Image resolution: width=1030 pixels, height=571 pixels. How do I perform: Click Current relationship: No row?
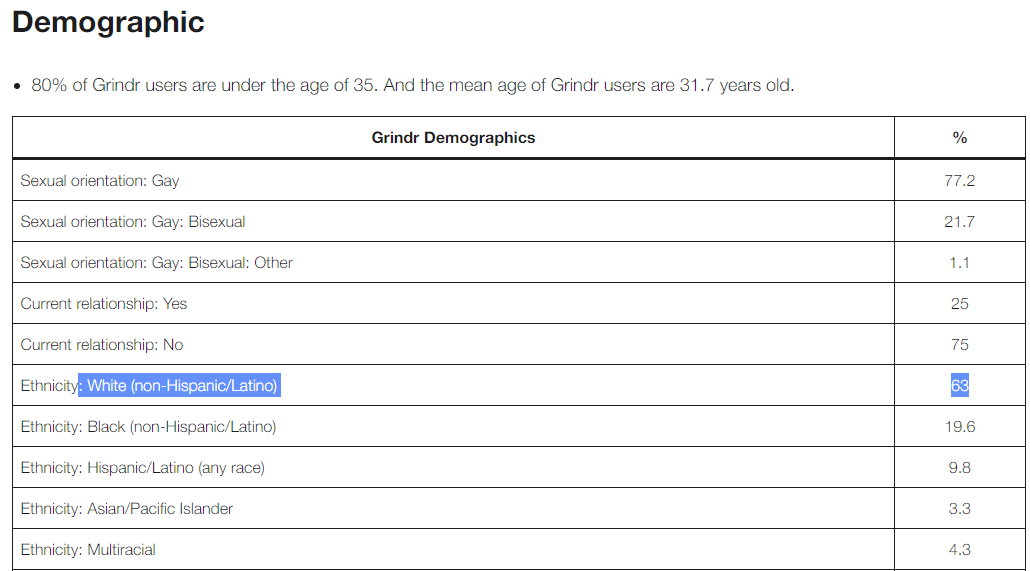click(102, 345)
